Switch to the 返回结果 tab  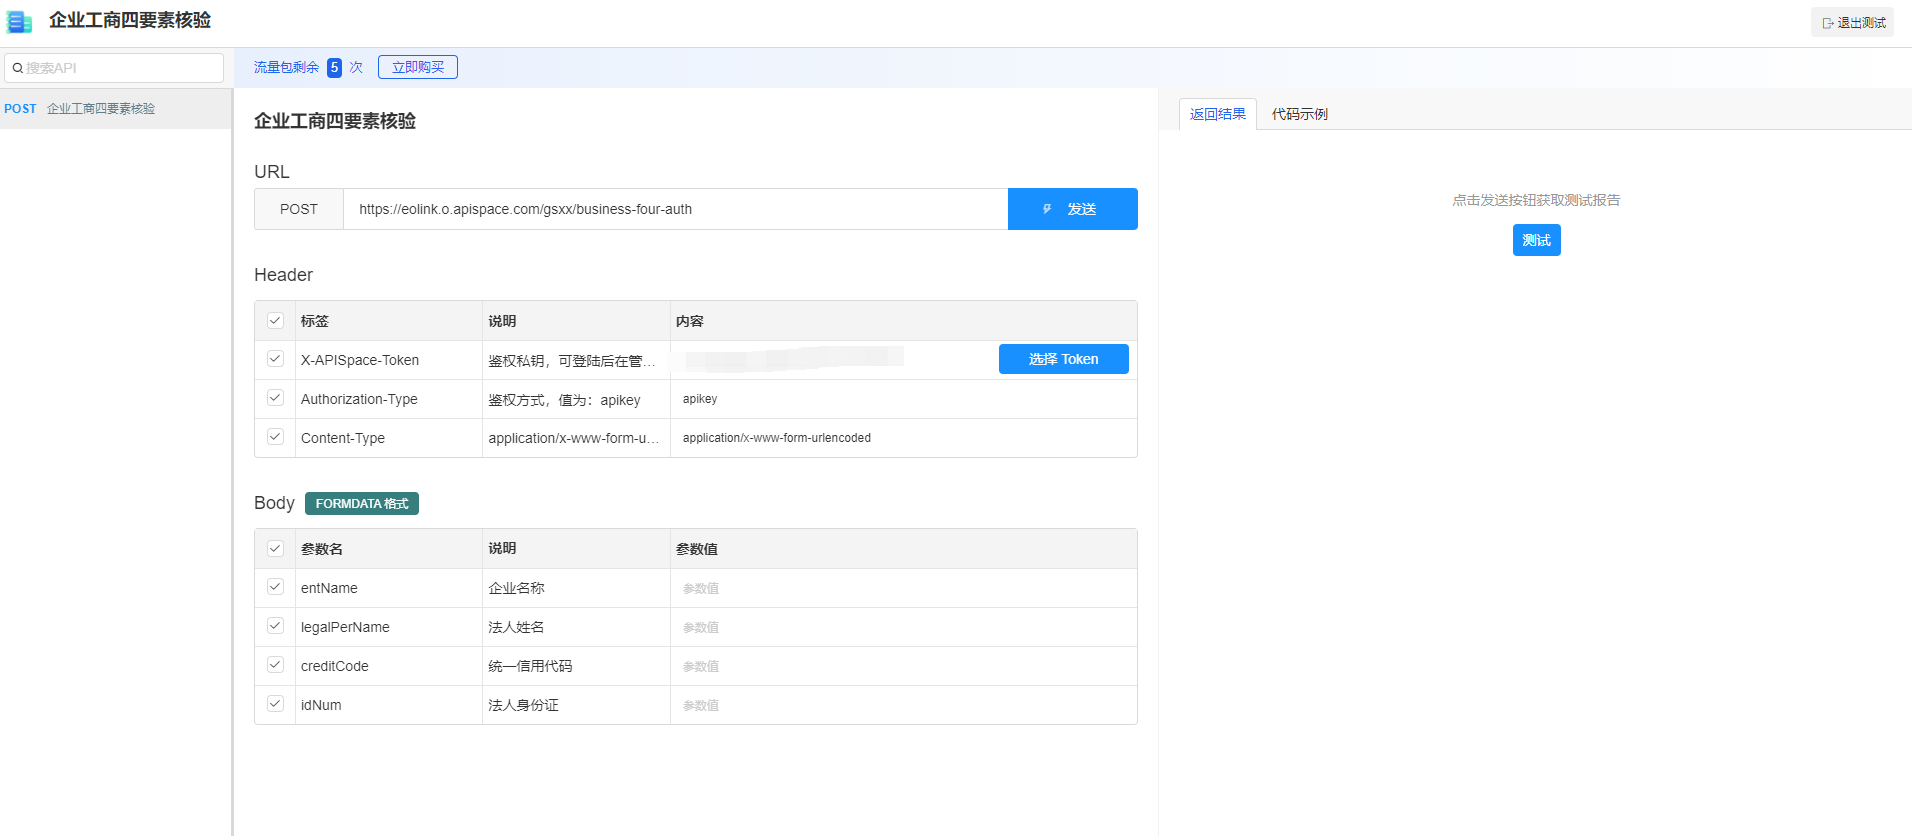(x=1218, y=114)
